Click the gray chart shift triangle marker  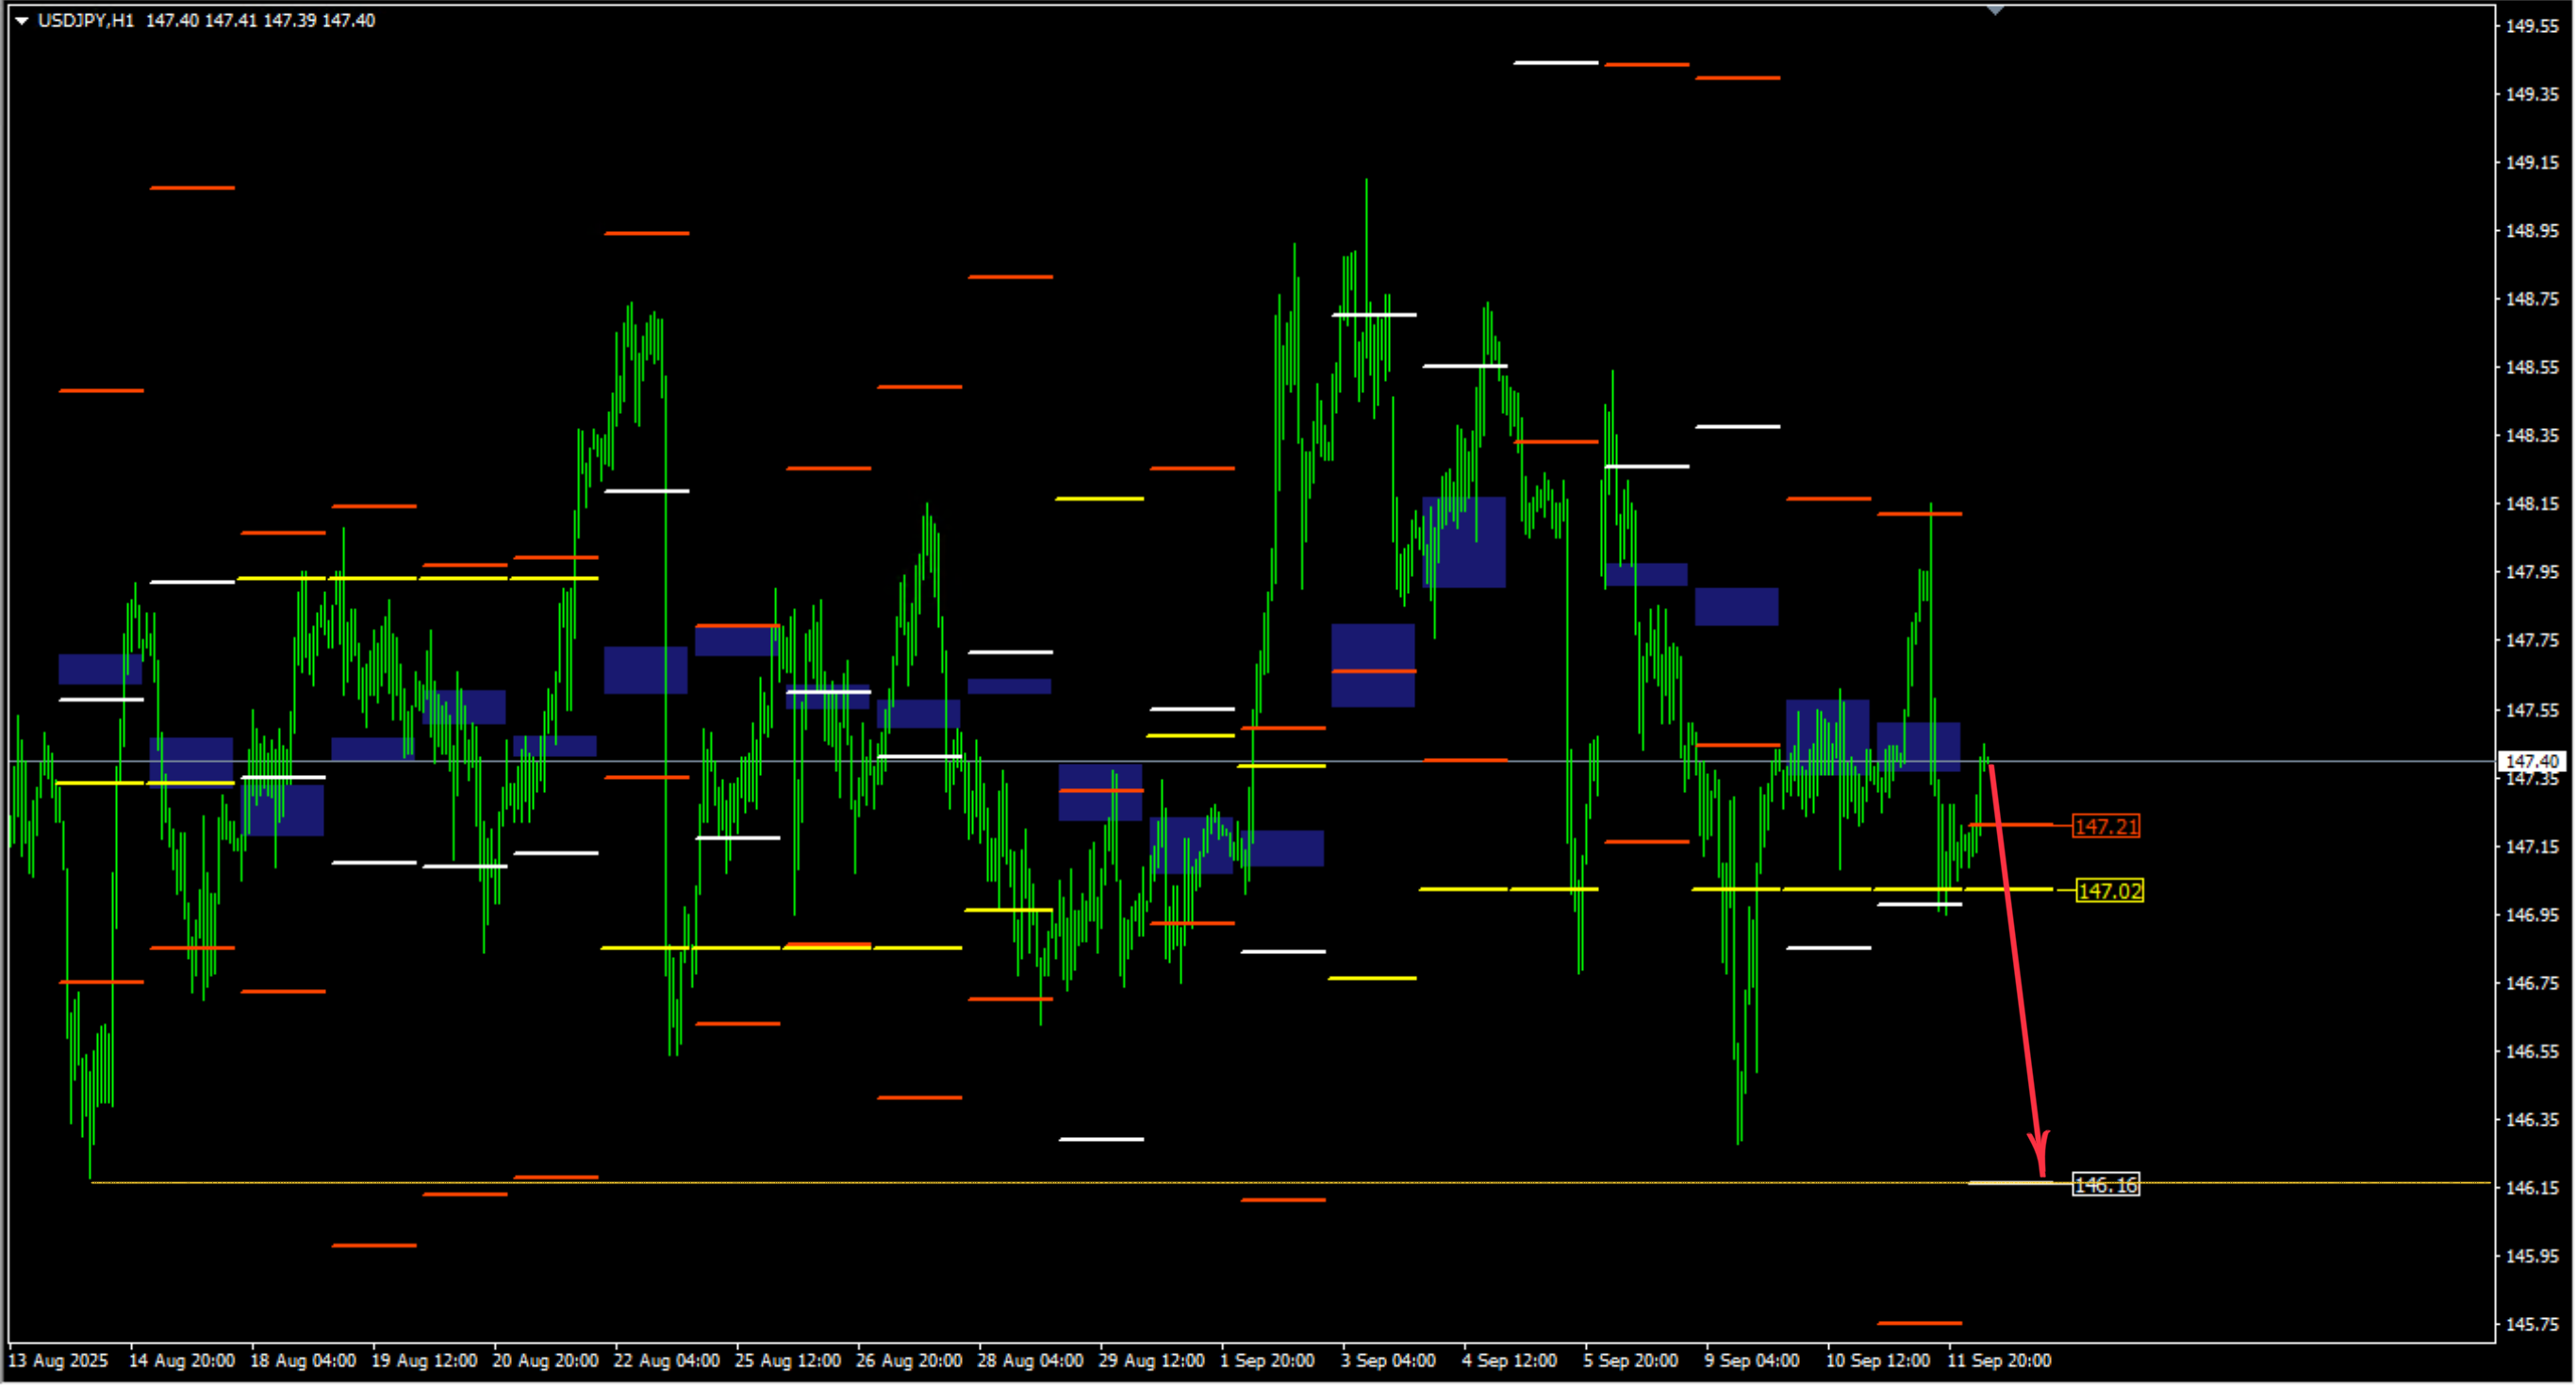[1994, 10]
